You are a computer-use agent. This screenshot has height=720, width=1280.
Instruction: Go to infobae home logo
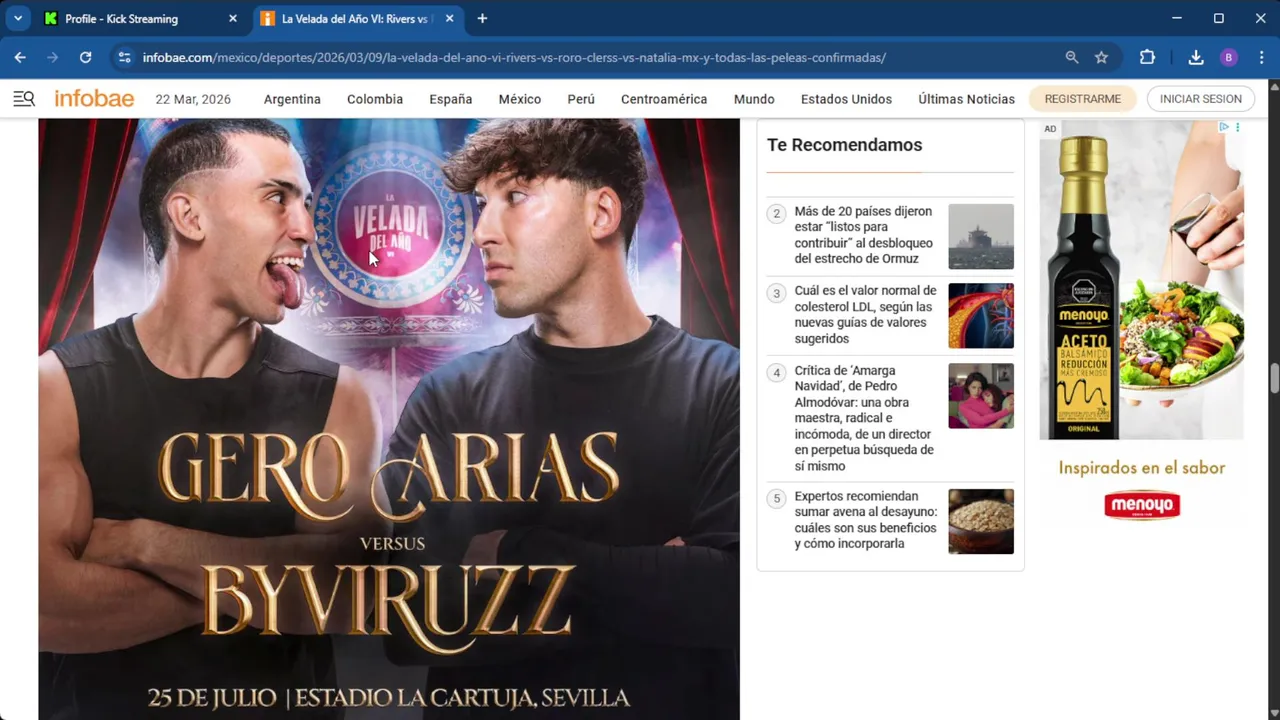tap(94, 98)
